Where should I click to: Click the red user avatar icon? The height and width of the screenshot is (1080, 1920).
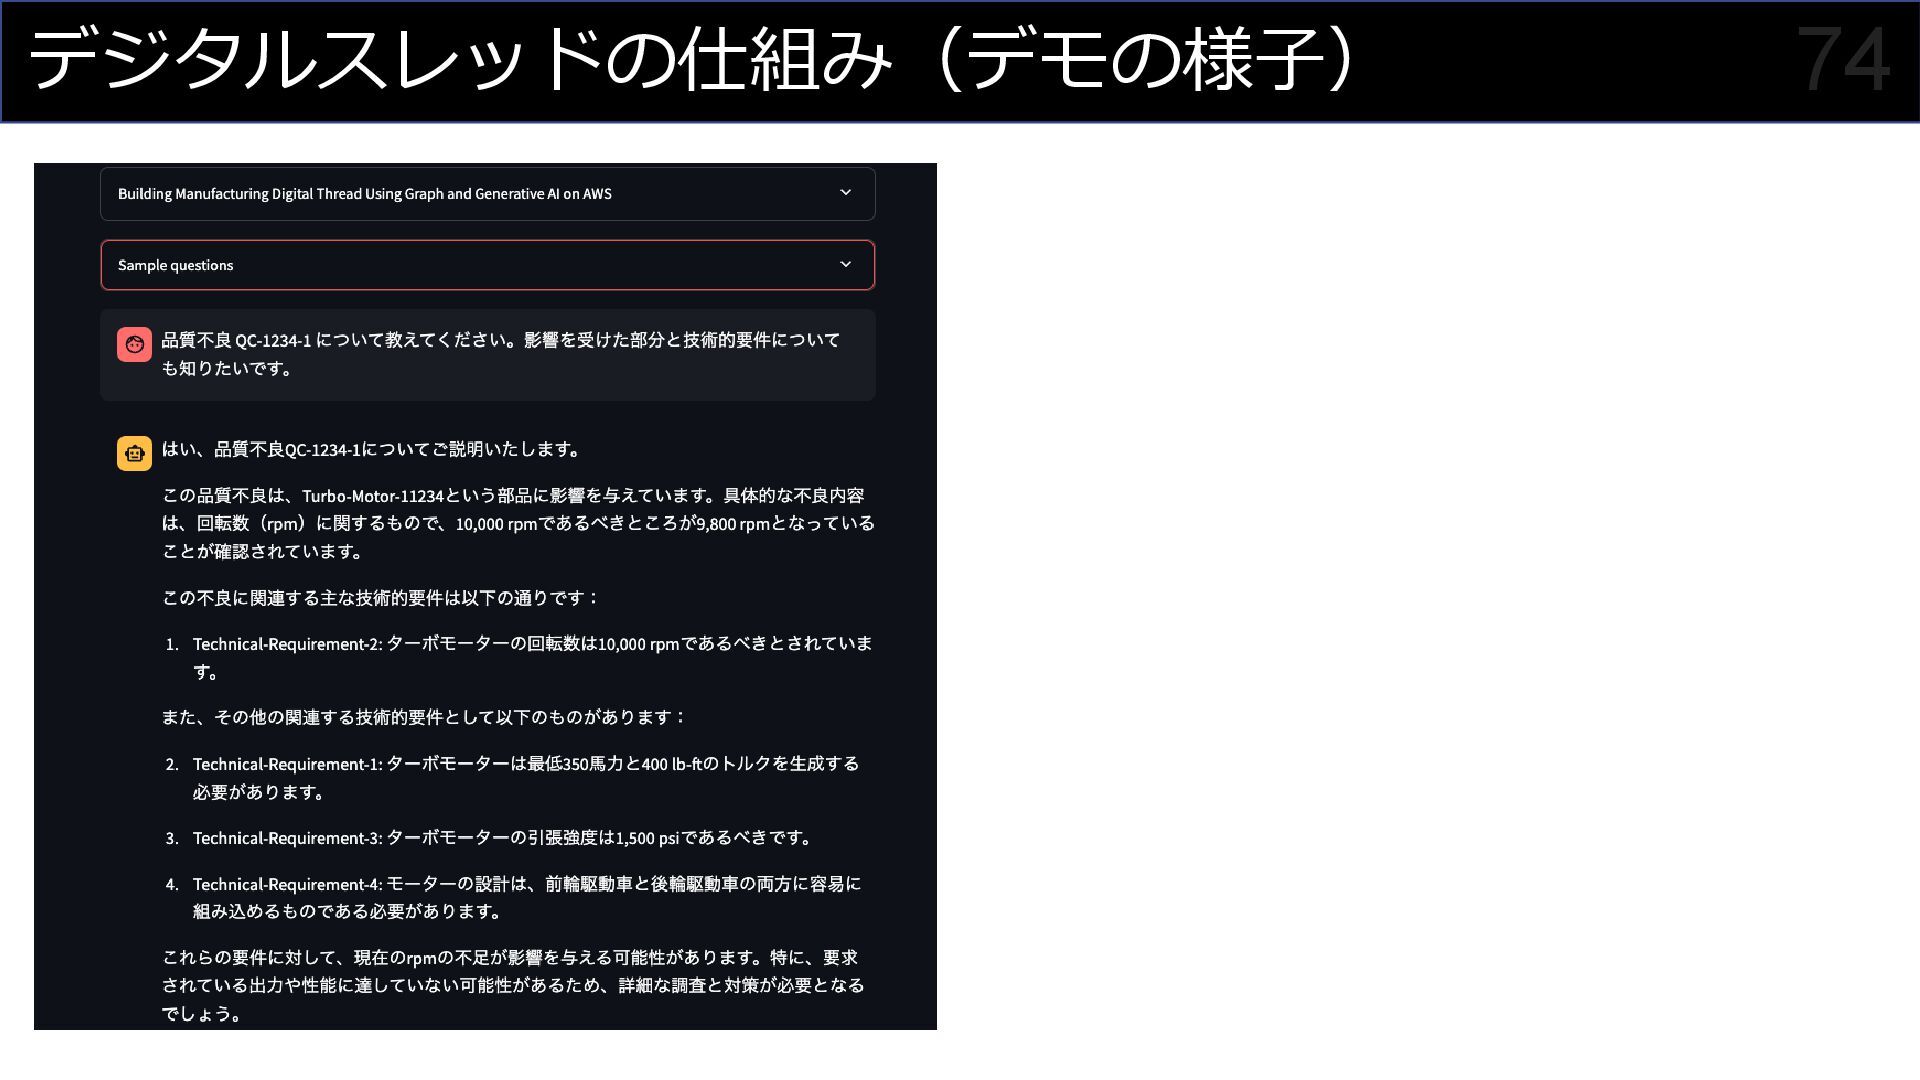(134, 345)
